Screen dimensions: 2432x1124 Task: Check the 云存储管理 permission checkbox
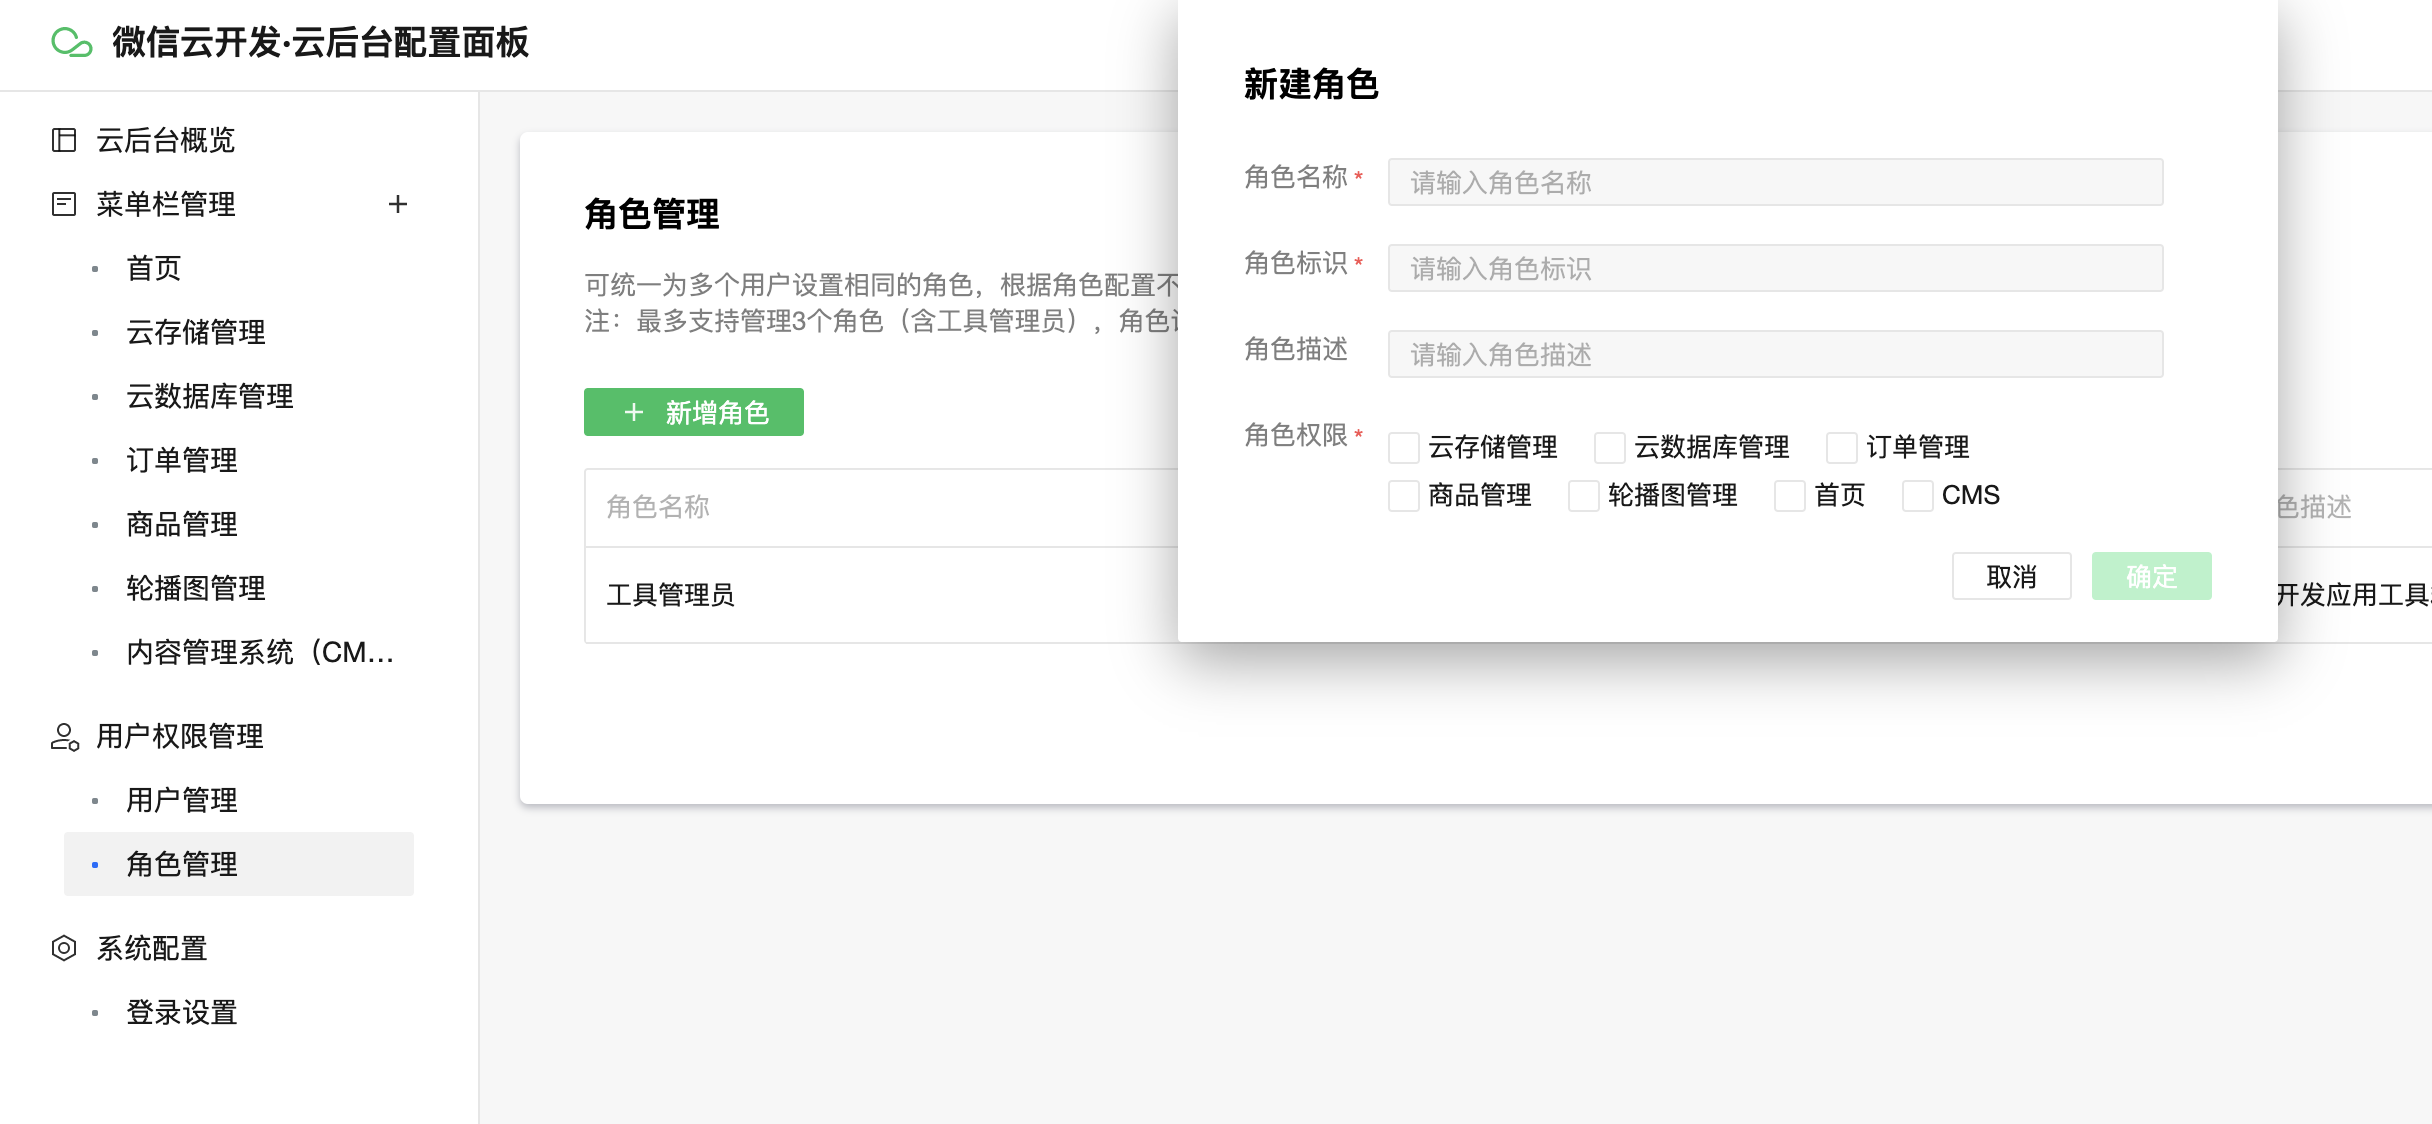pyautogui.click(x=1404, y=447)
